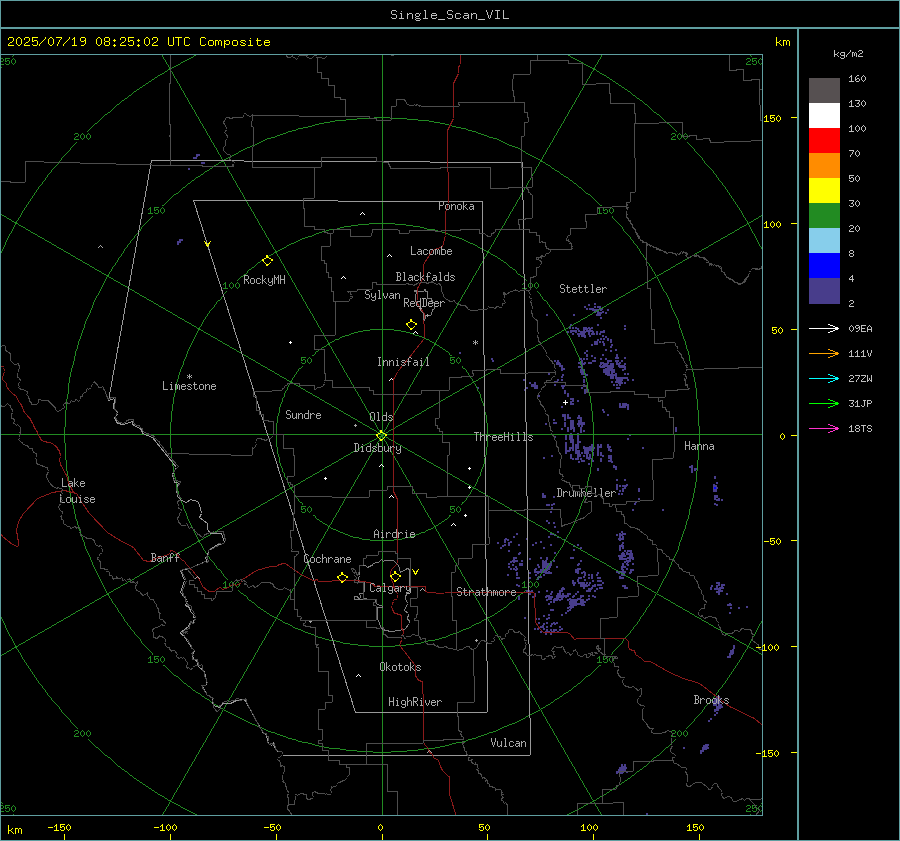Click the magenta 18TS arrow icon
900x841 pixels.
(824, 428)
